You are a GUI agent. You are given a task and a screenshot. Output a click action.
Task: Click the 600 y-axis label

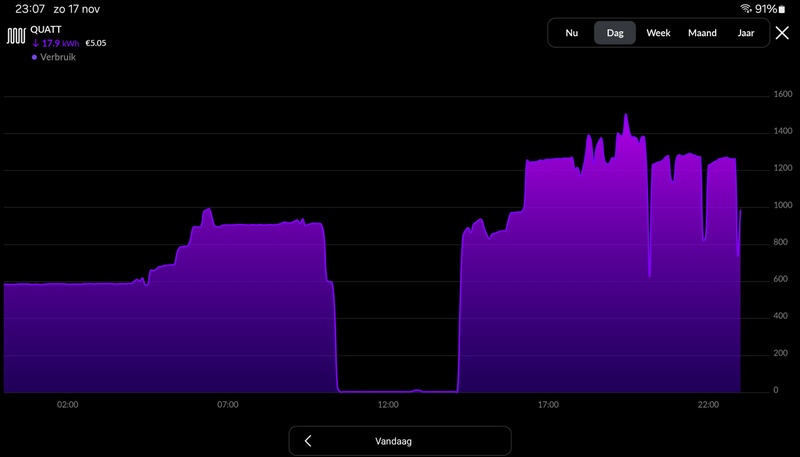(x=783, y=280)
